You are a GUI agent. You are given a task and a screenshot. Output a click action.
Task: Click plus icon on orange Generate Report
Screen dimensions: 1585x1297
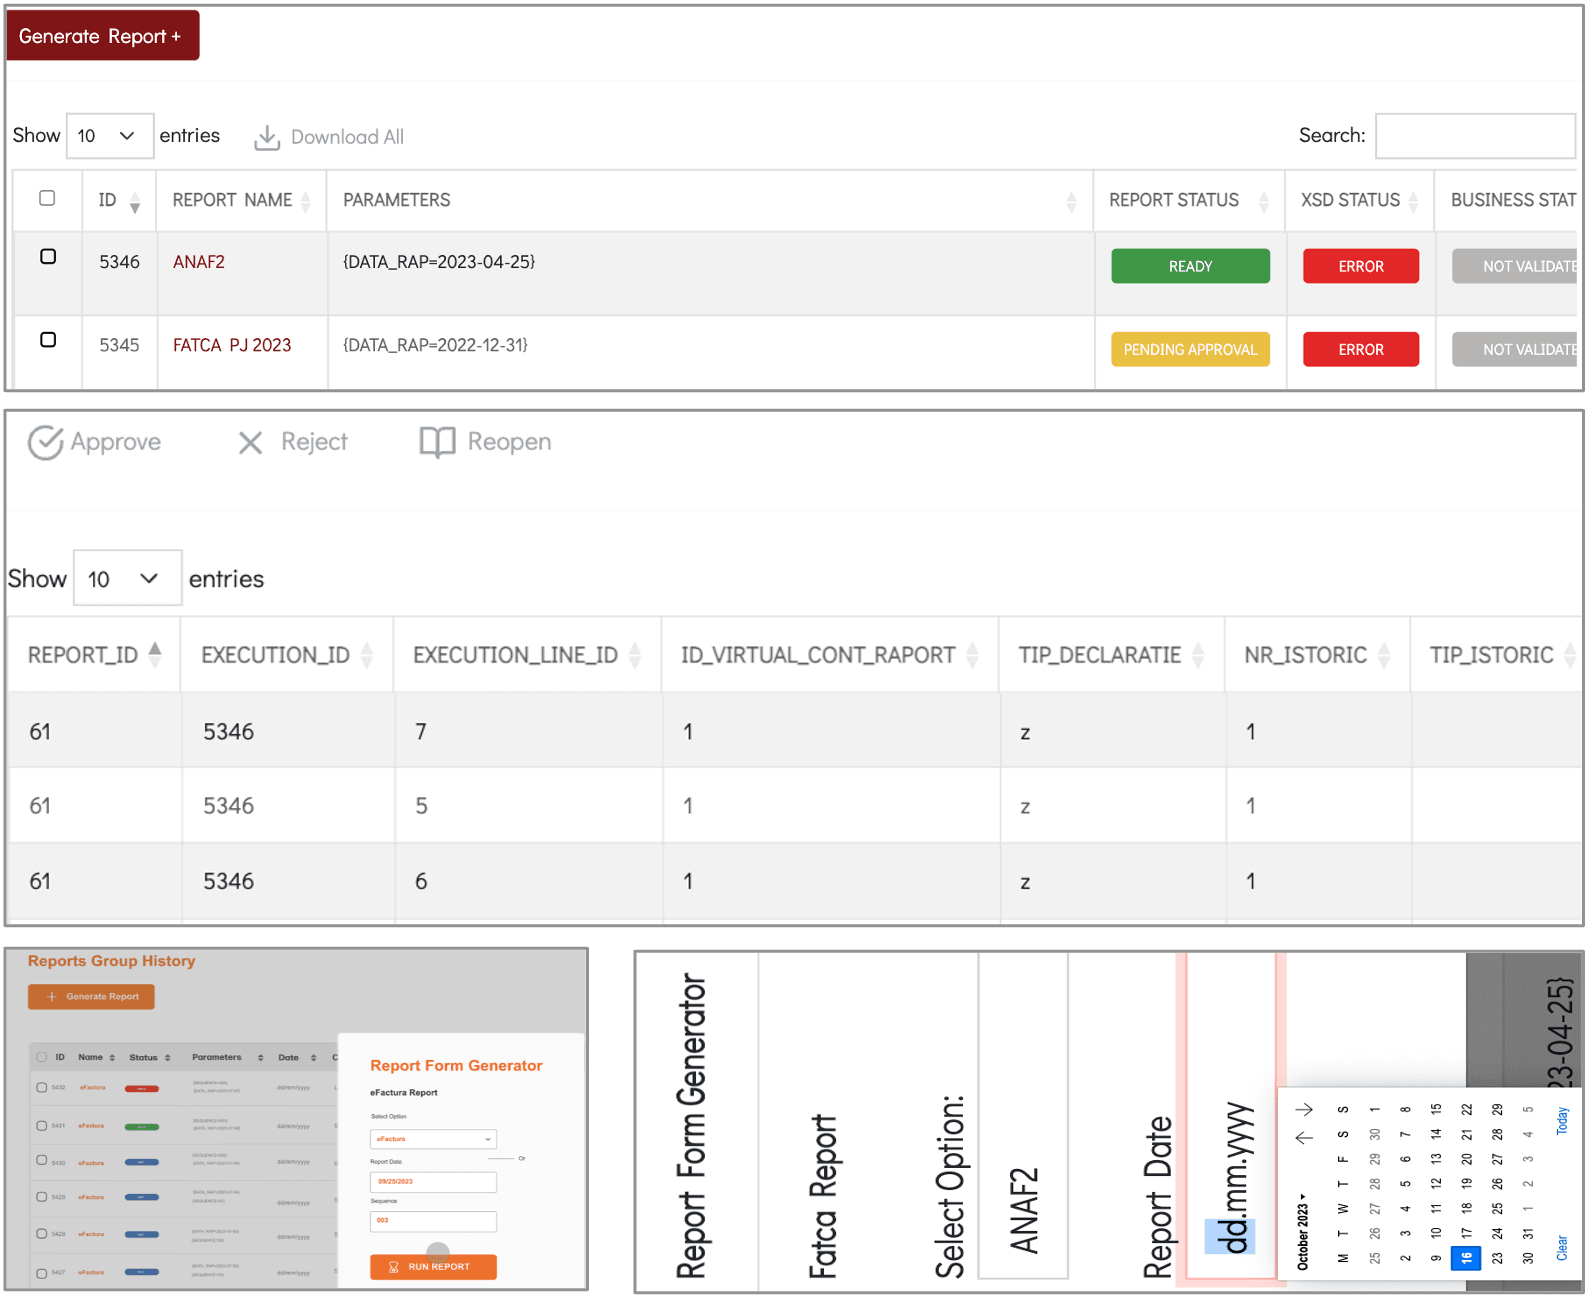click(x=51, y=997)
